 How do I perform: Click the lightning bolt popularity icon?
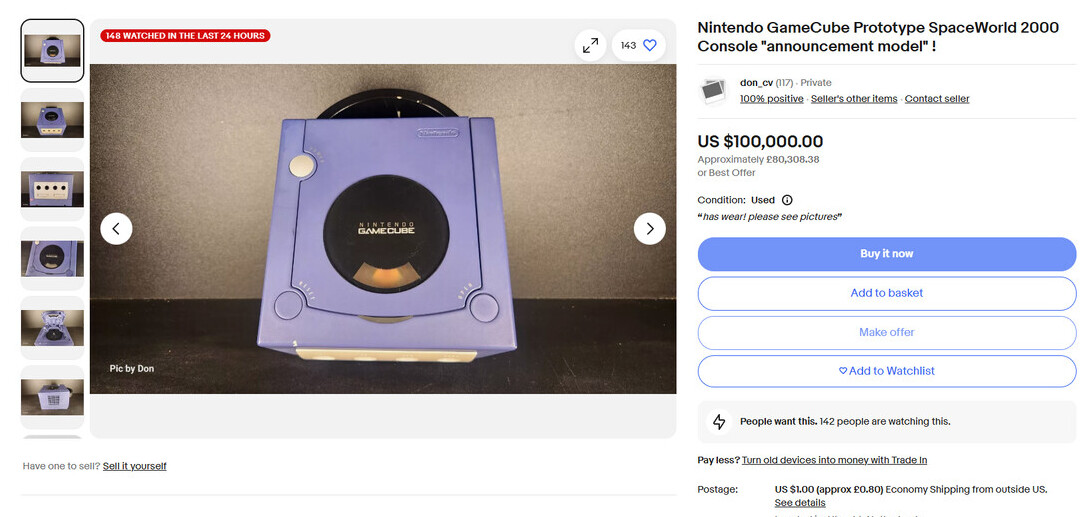tap(718, 422)
